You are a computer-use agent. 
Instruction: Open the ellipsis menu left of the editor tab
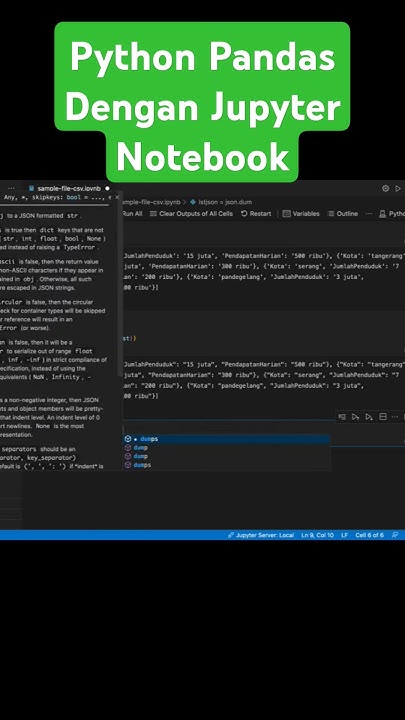pyautogui.click(x=11, y=188)
